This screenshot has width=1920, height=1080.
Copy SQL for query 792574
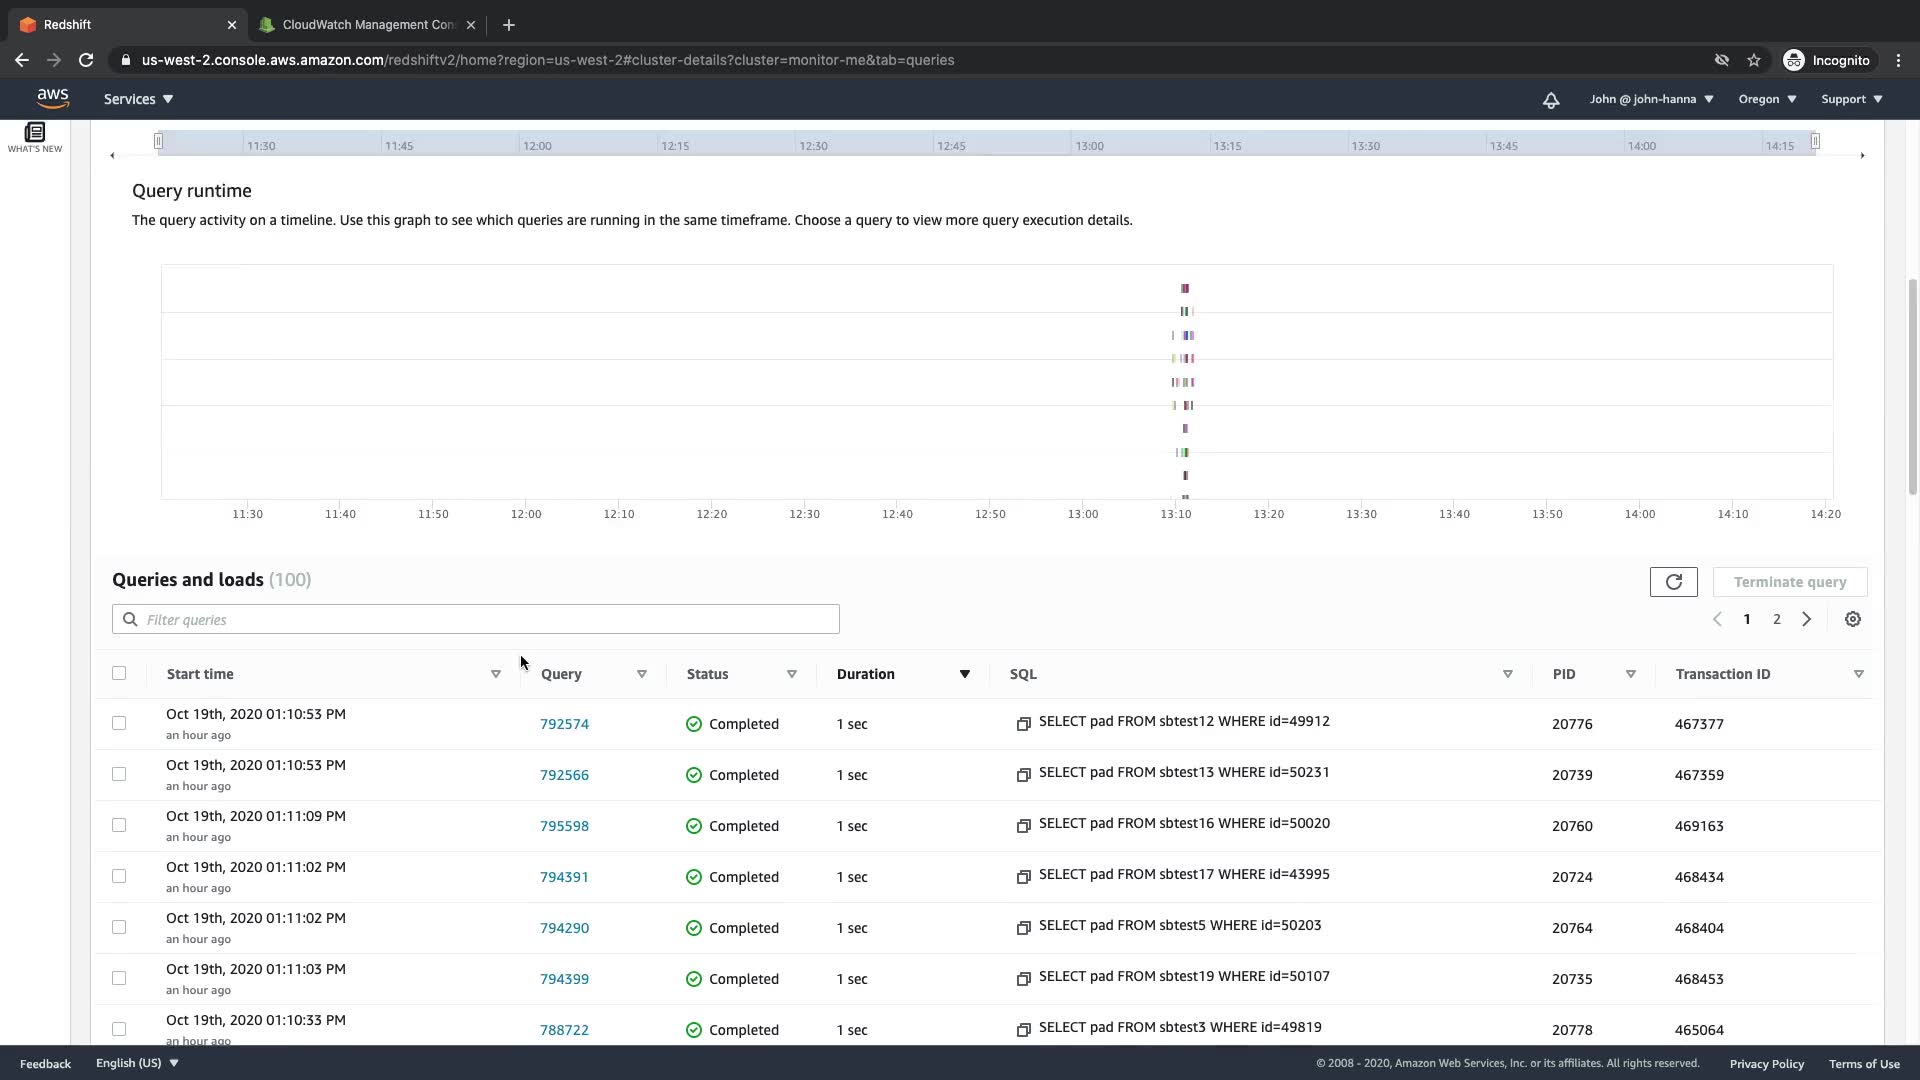[1023, 724]
